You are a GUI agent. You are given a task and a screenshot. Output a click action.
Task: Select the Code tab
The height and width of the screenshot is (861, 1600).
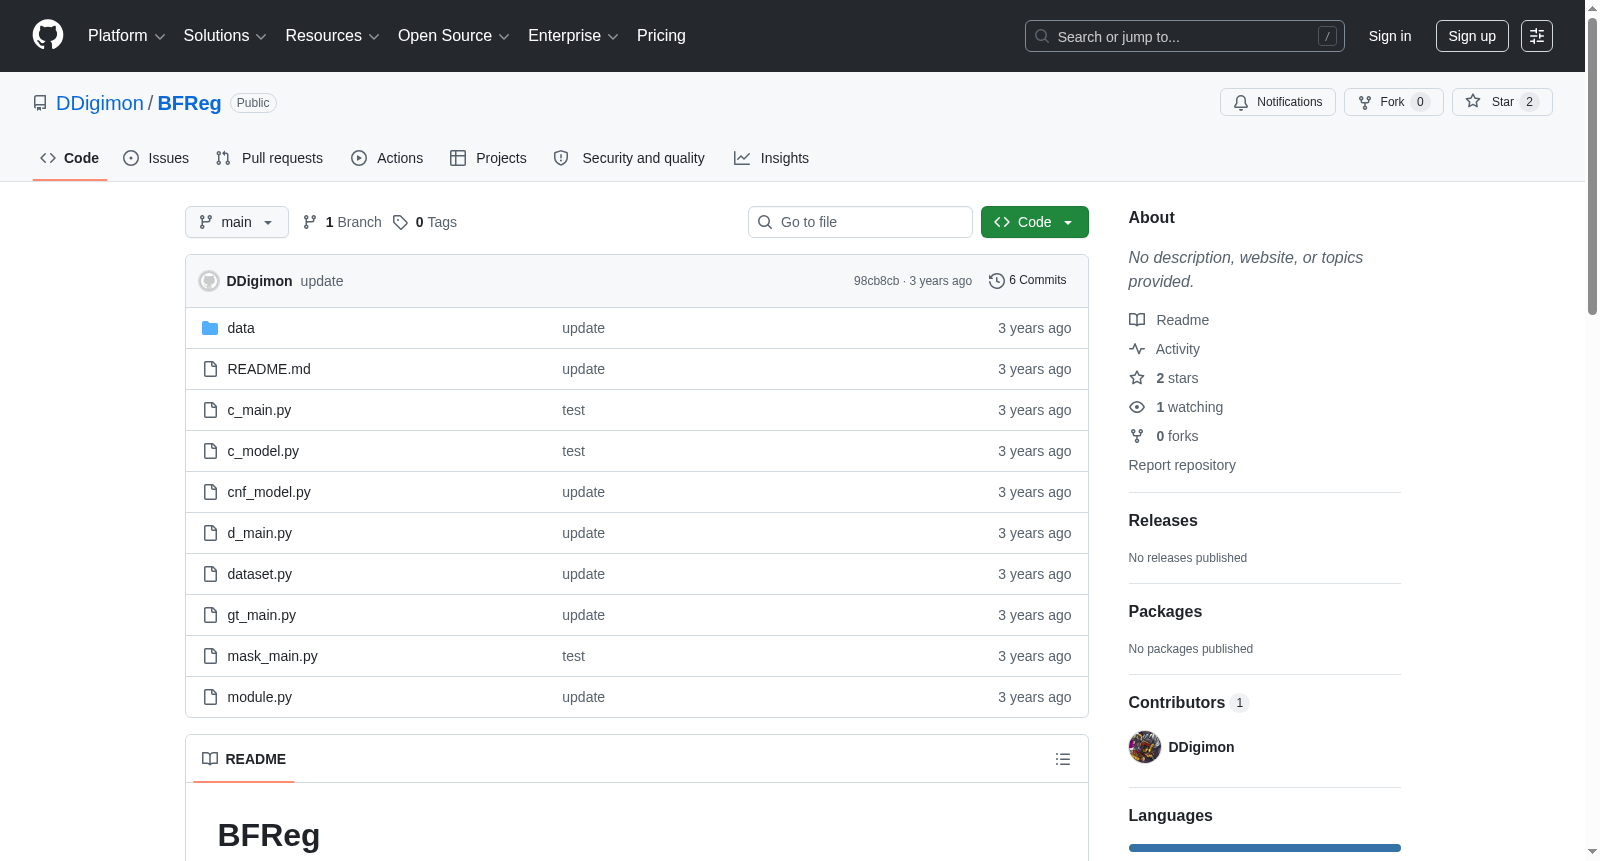(70, 158)
